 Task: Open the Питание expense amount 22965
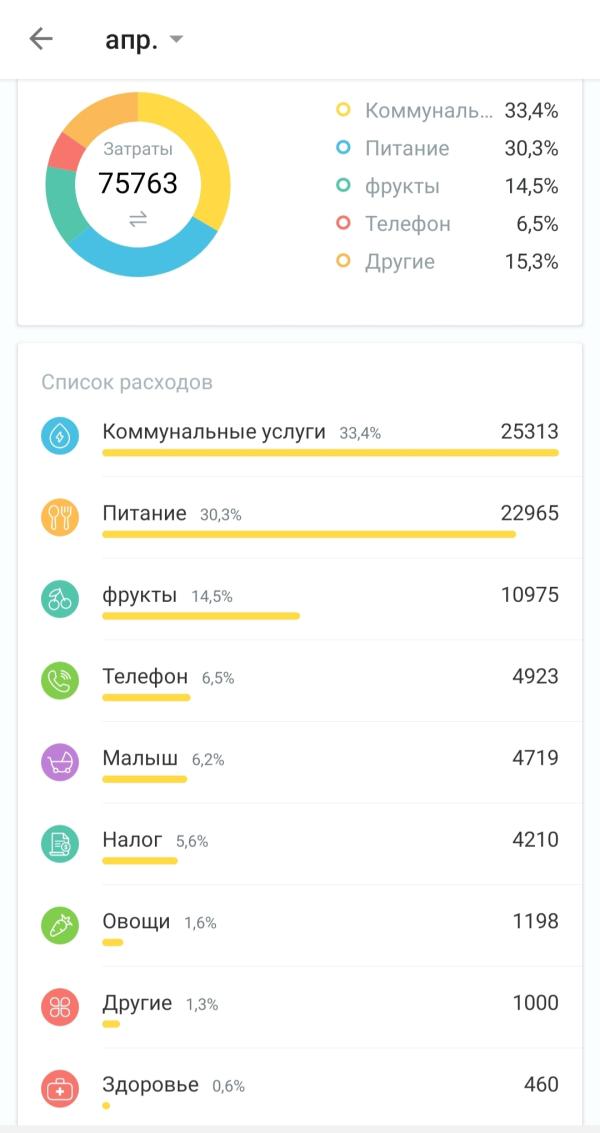[529, 513]
